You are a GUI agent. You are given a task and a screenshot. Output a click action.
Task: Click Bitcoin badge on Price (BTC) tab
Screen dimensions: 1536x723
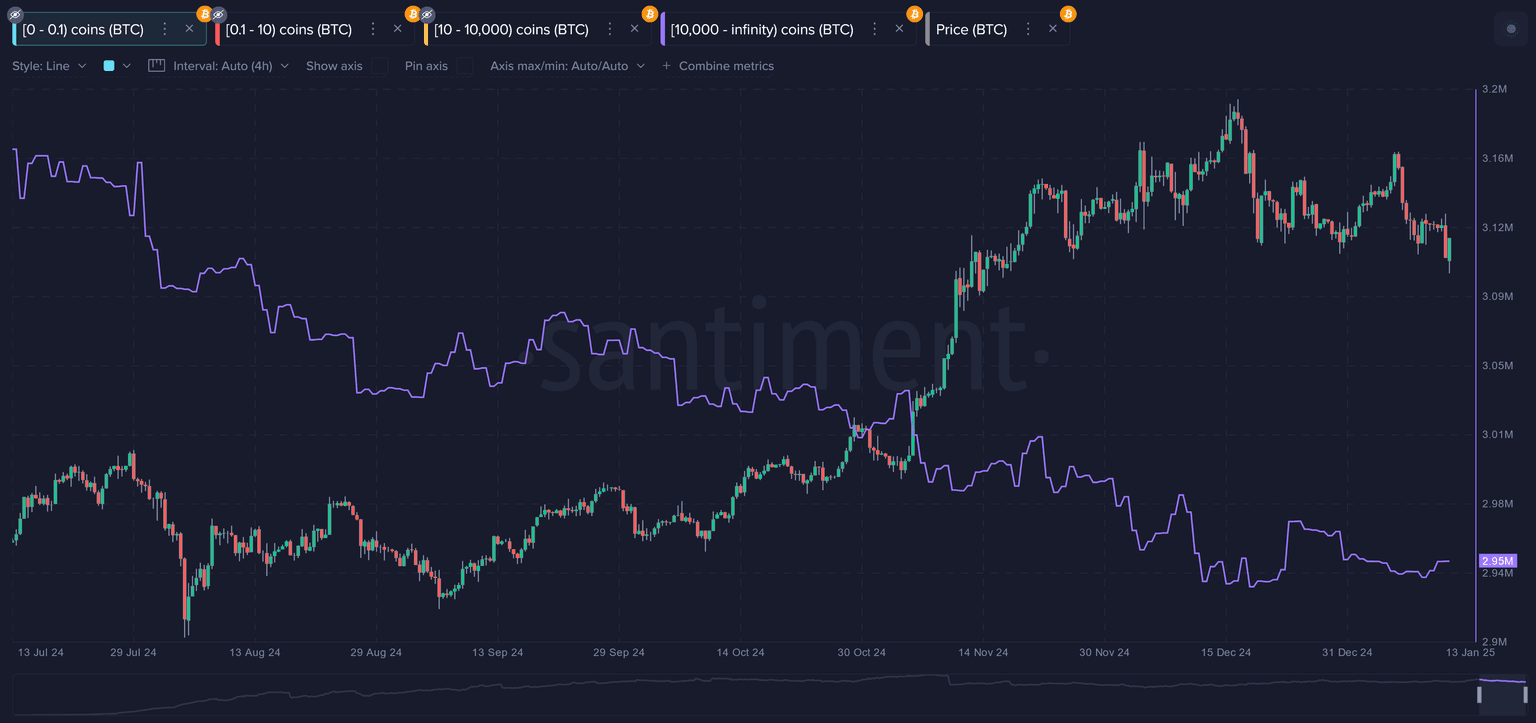point(1068,14)
